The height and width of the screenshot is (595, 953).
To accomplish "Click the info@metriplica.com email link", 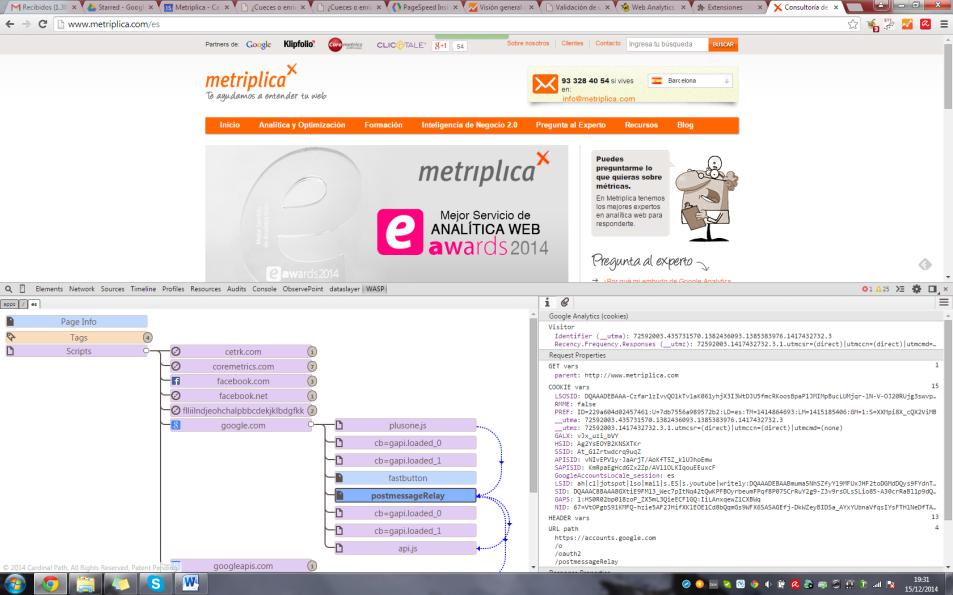I will click(x=598, y=98).
